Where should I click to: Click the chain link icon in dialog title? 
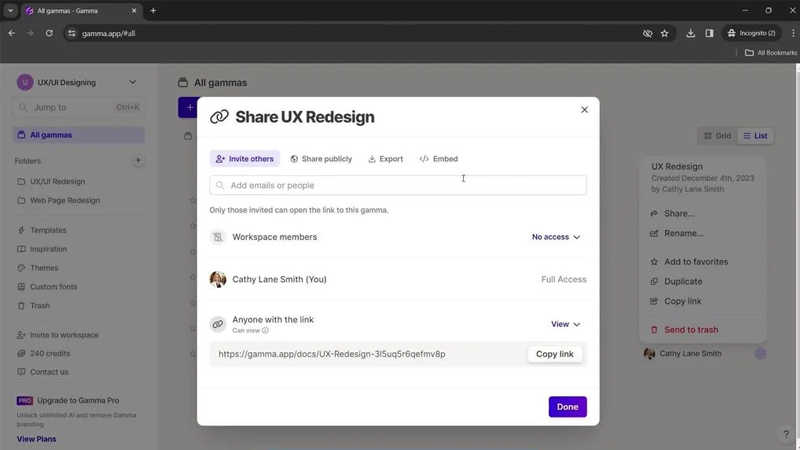pyautogui.click(x=219, y=117)
